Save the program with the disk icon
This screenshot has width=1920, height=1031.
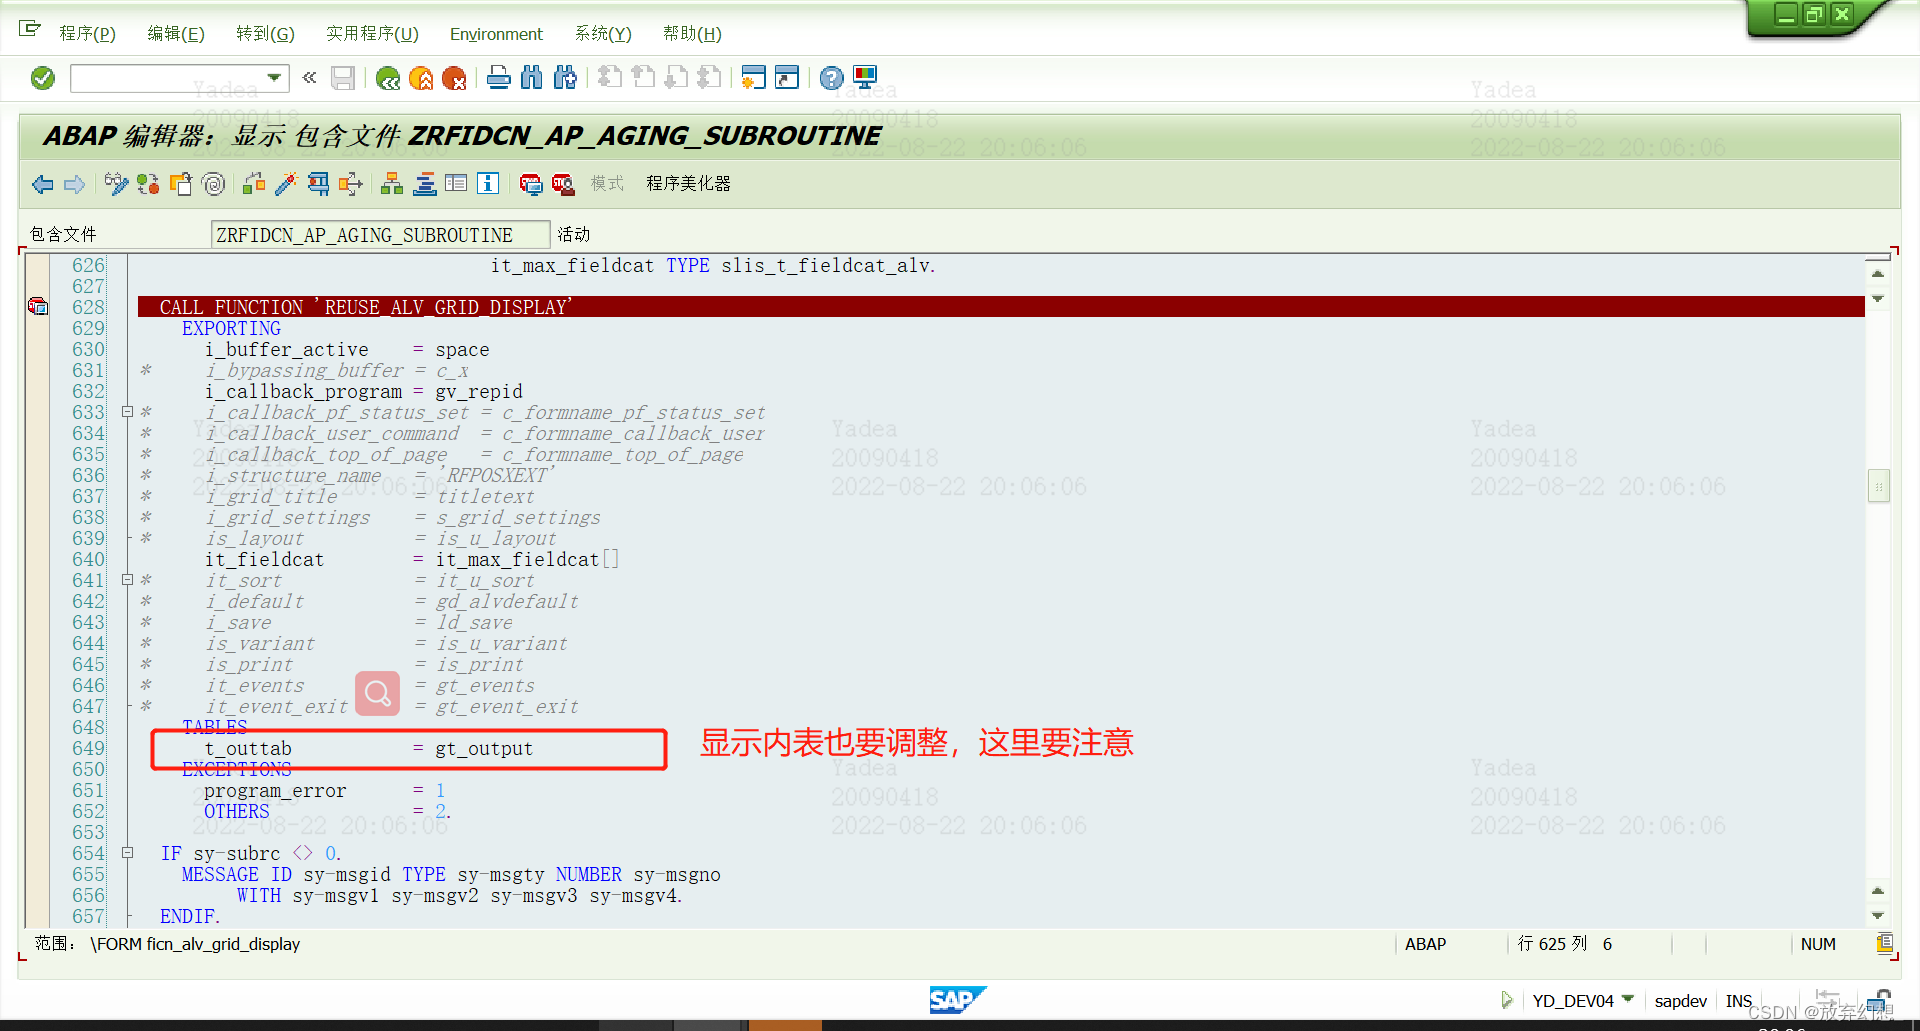pos(343,78)
